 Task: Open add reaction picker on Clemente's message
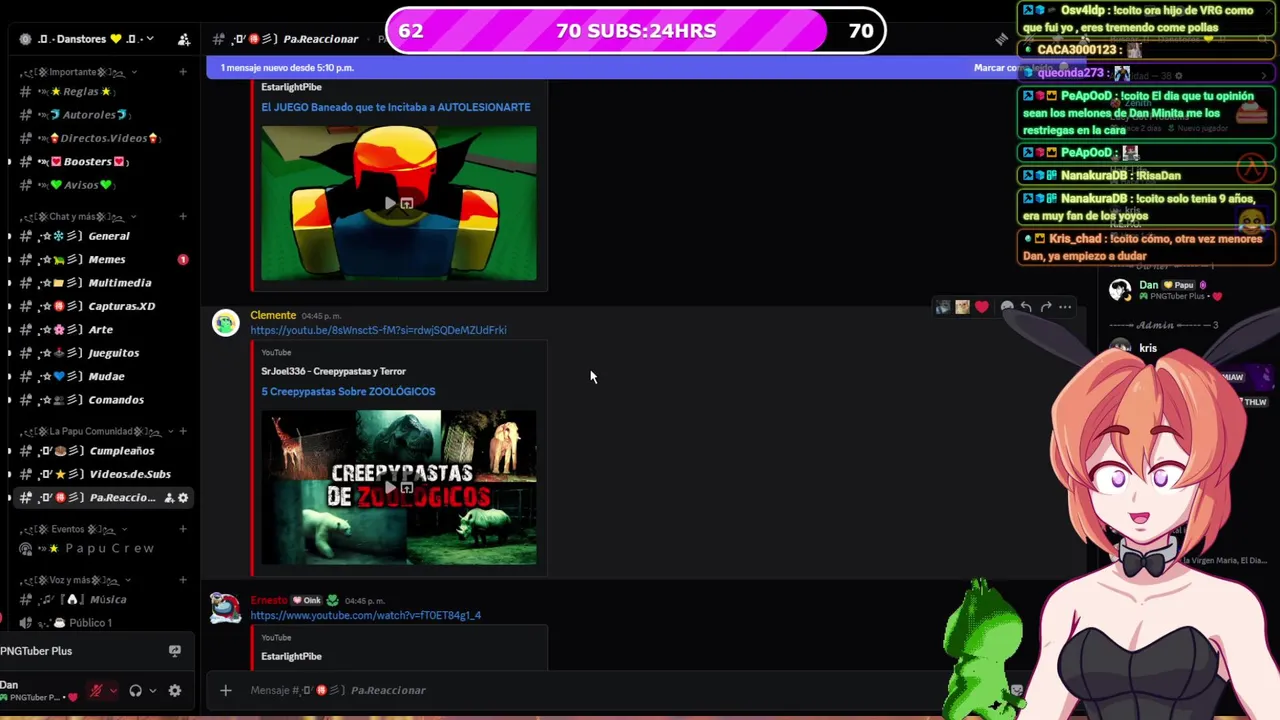[1007, 307]
